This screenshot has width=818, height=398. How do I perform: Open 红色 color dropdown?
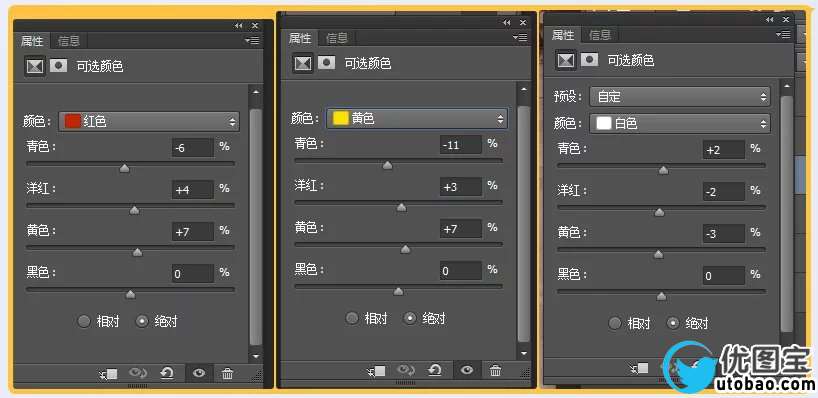149,122
